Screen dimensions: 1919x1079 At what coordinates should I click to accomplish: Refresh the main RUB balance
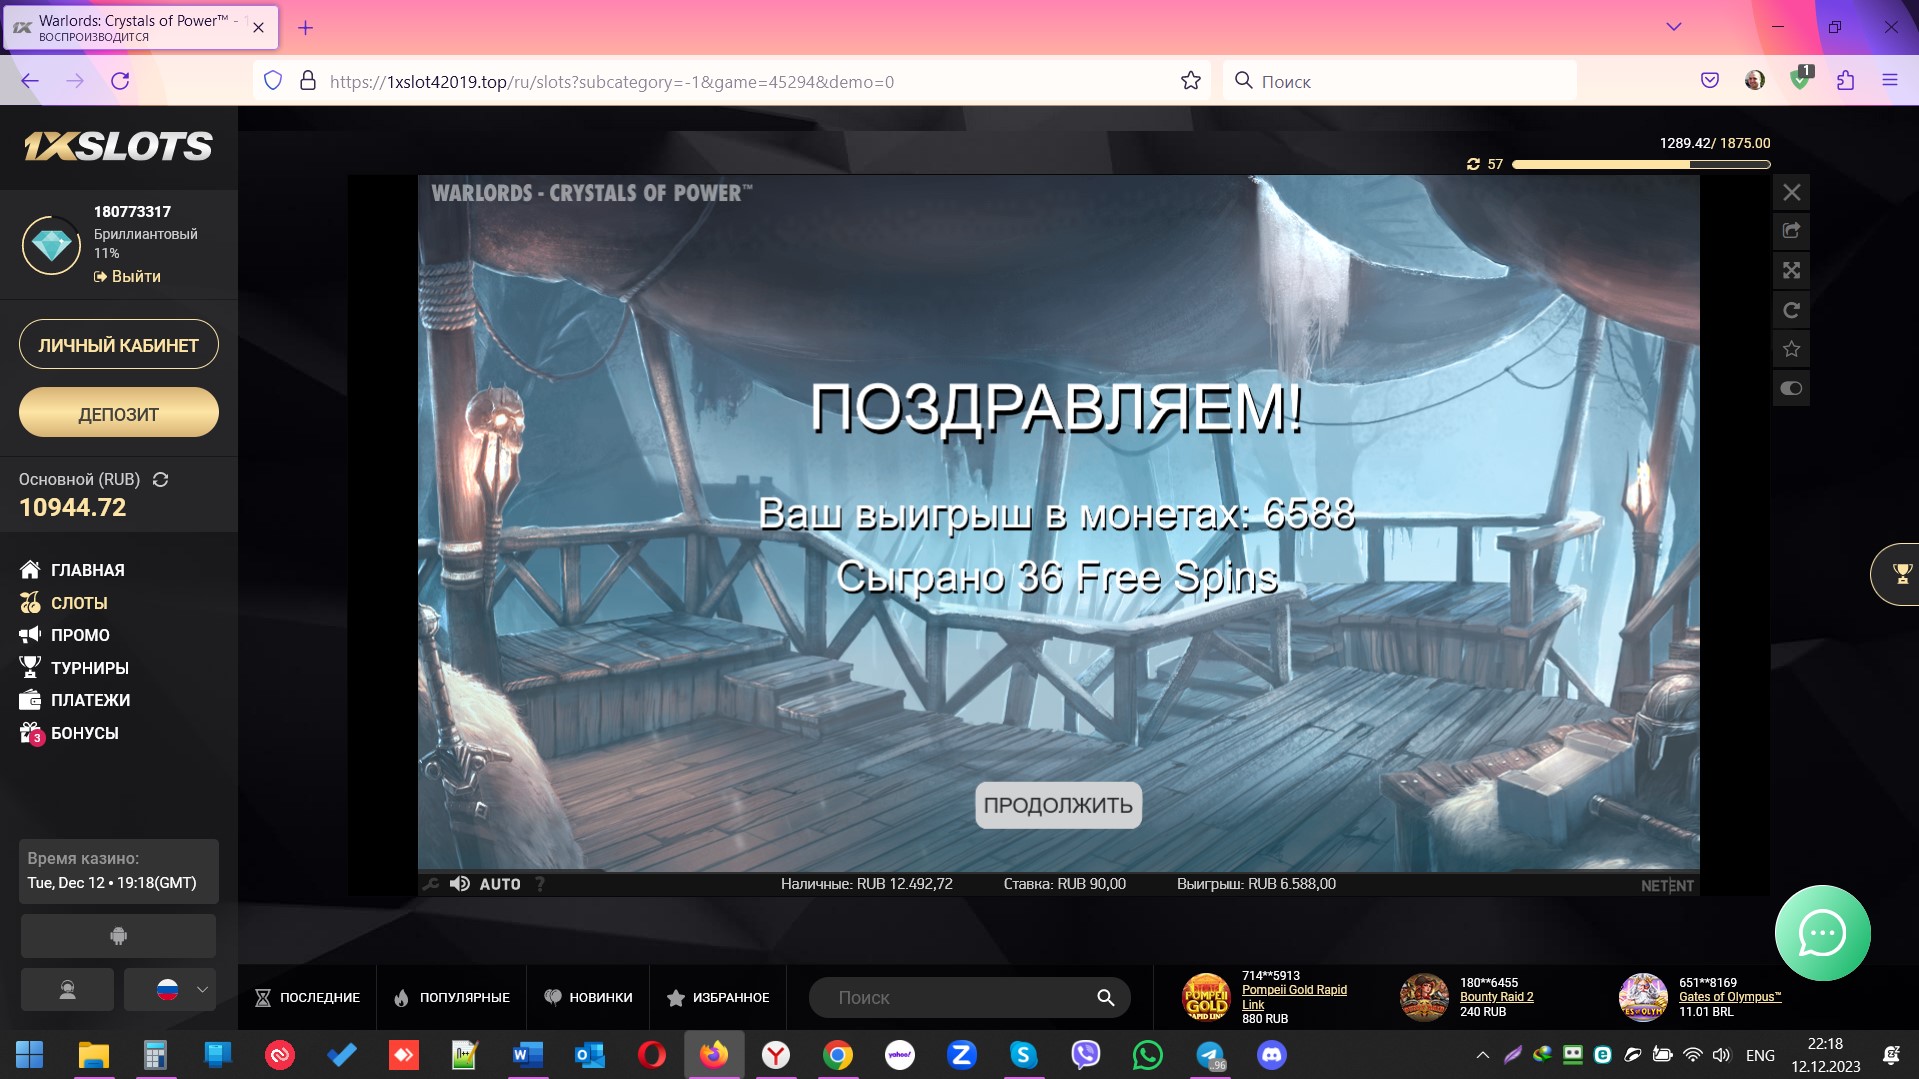[160, 480]
